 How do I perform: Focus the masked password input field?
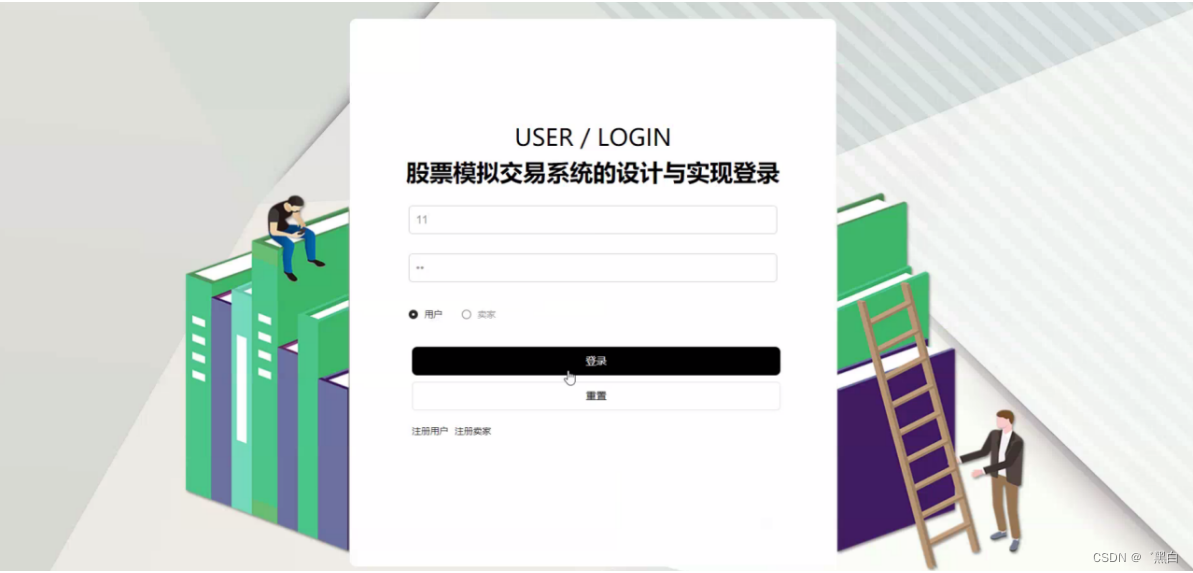(593, 268)
